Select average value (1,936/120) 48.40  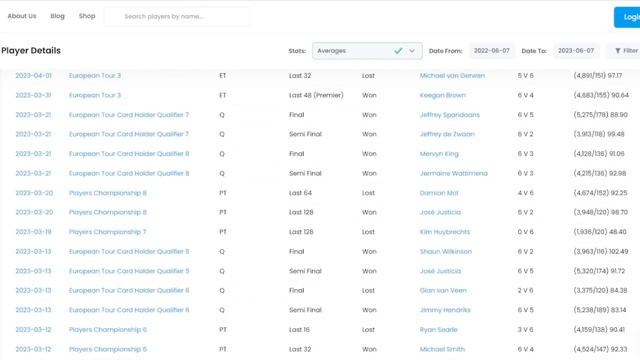pyautogui.click(x=600, y=232)
